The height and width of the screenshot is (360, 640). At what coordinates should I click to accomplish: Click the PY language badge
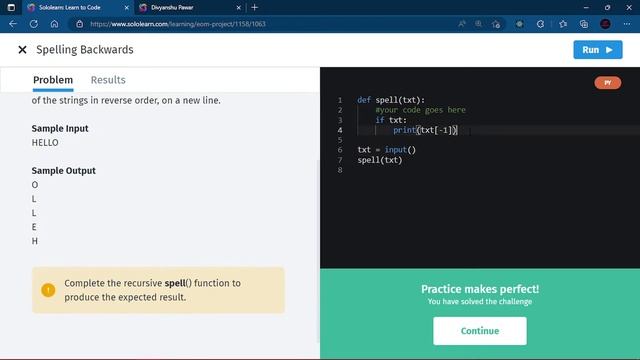(x=608, y=83)
